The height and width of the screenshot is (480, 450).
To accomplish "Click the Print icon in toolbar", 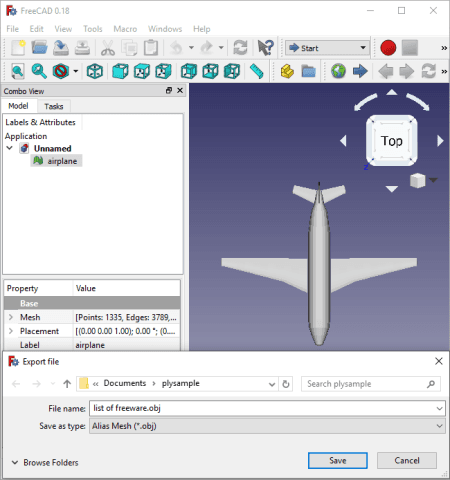I will pyautogui.click(x=82, y=48).
